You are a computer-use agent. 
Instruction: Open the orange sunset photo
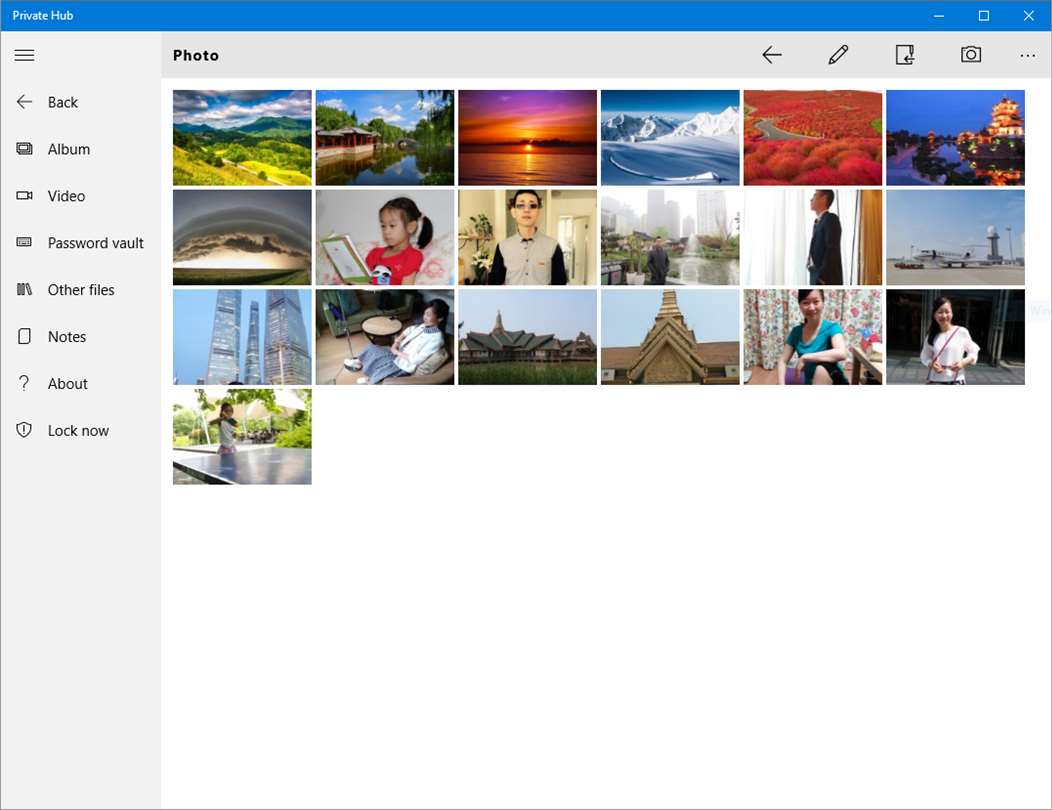pos(527,138)
